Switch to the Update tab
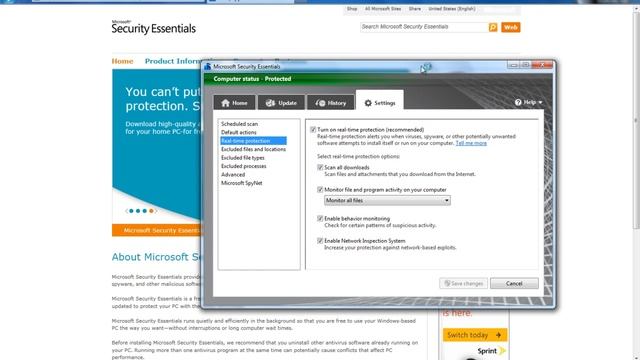 pos(281,102)
